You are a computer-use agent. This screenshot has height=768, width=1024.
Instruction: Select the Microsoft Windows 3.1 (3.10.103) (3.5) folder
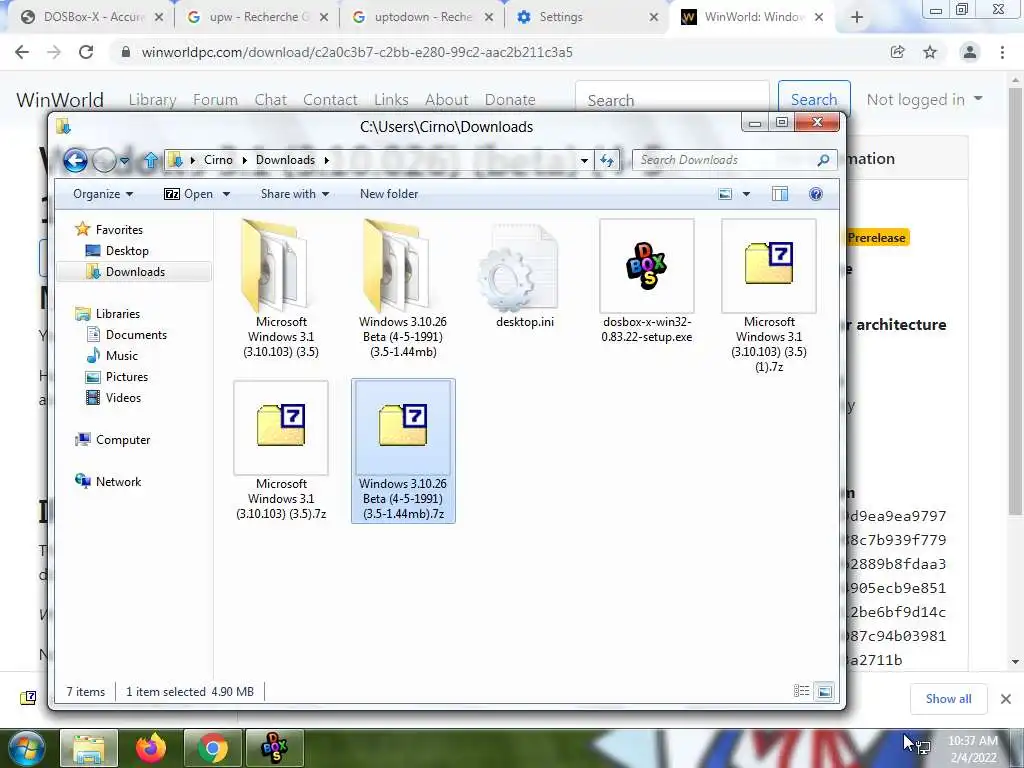pyautogui.click(x=281, y=288)
